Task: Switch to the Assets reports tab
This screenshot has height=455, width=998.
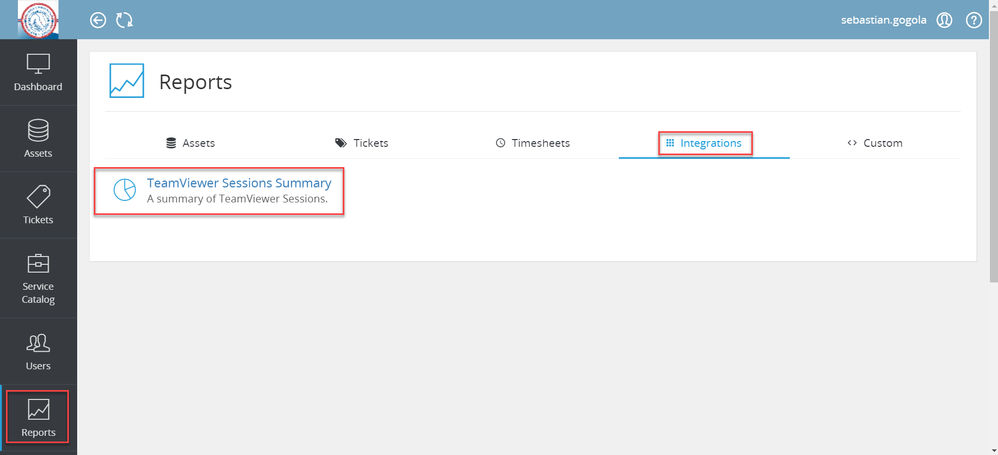Action: pos(190,143)
